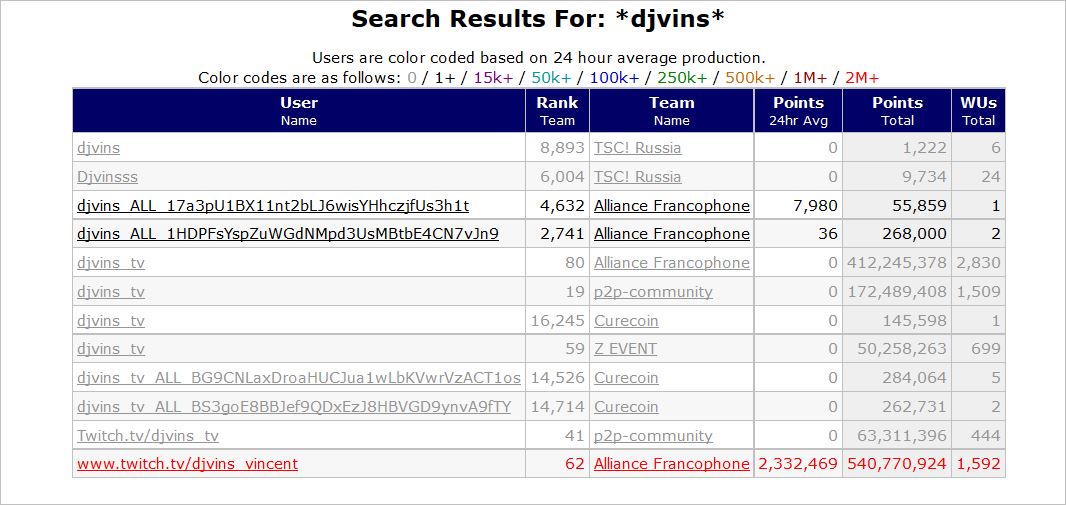This screenshot has width=1066, height=505.
Task: Click the Rank Team column header
Action: coord(557,110)
